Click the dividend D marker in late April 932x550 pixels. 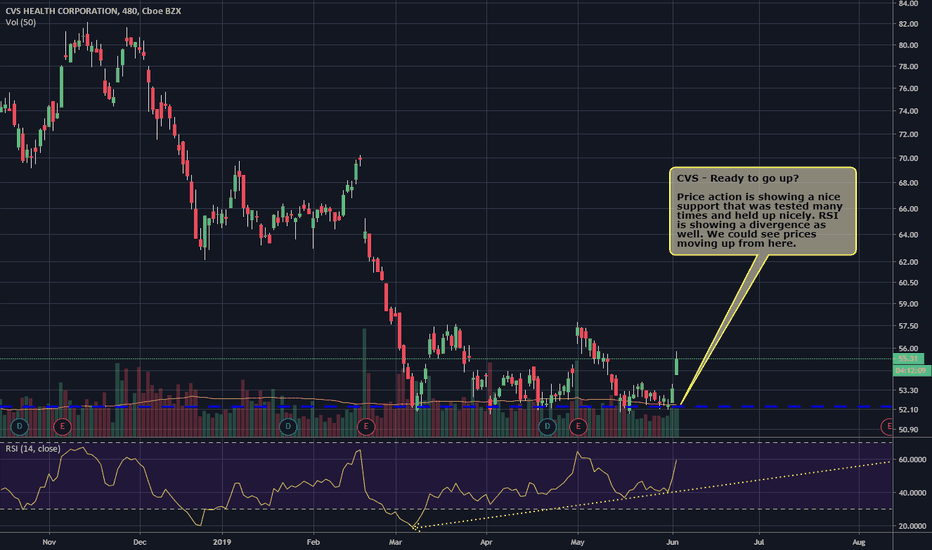coord(547,426)
